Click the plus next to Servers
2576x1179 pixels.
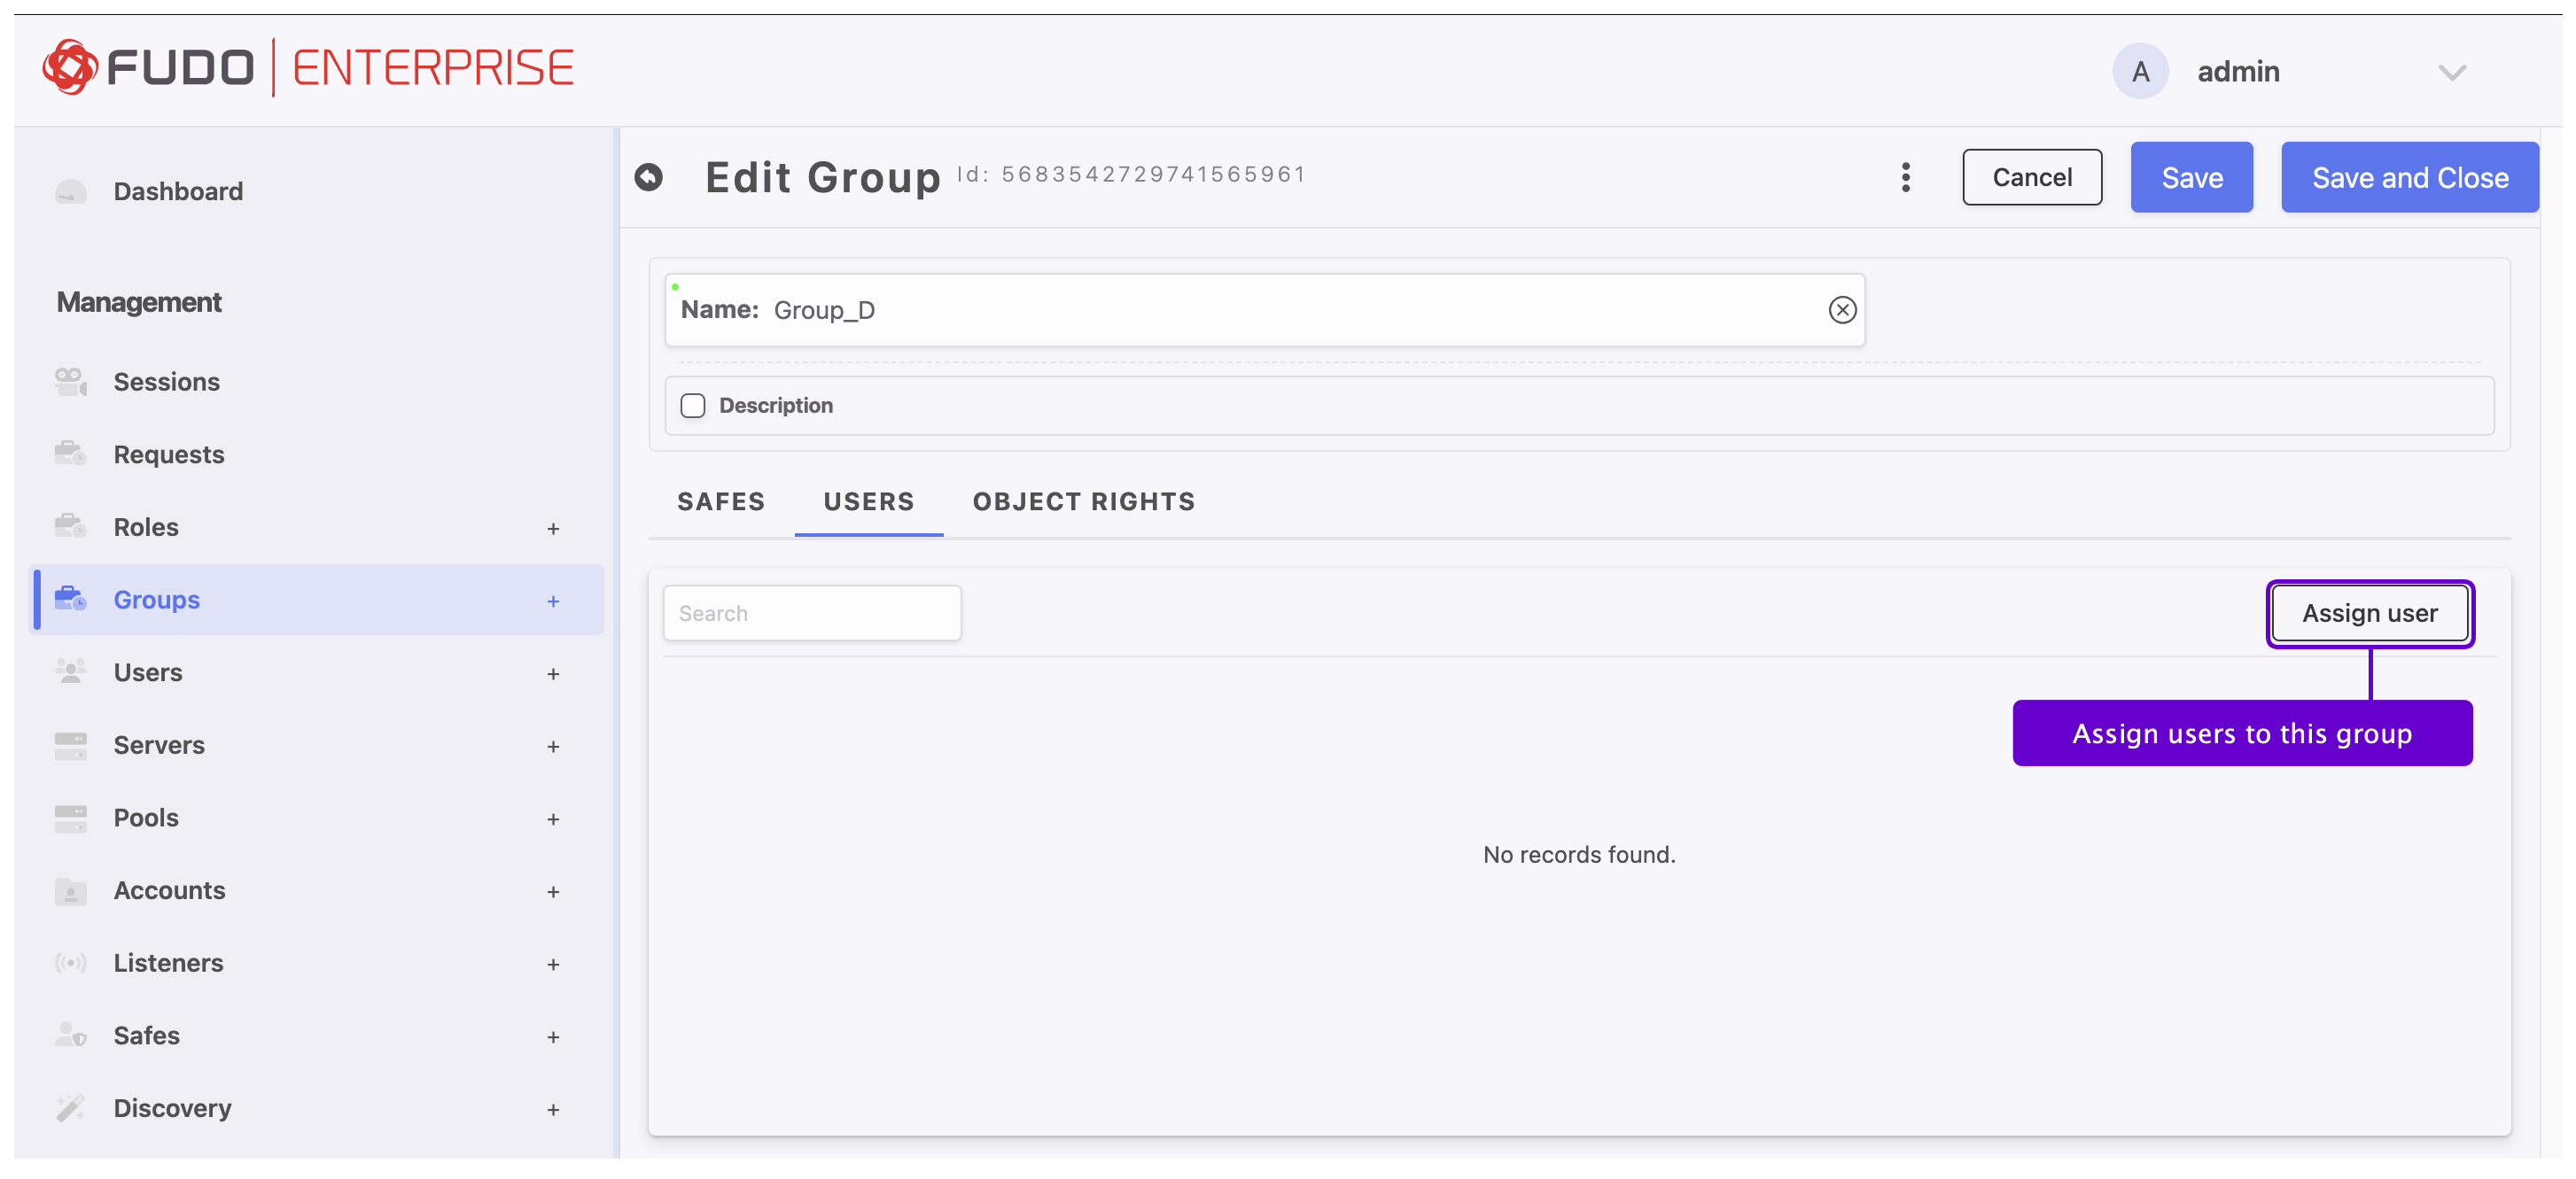553,746
